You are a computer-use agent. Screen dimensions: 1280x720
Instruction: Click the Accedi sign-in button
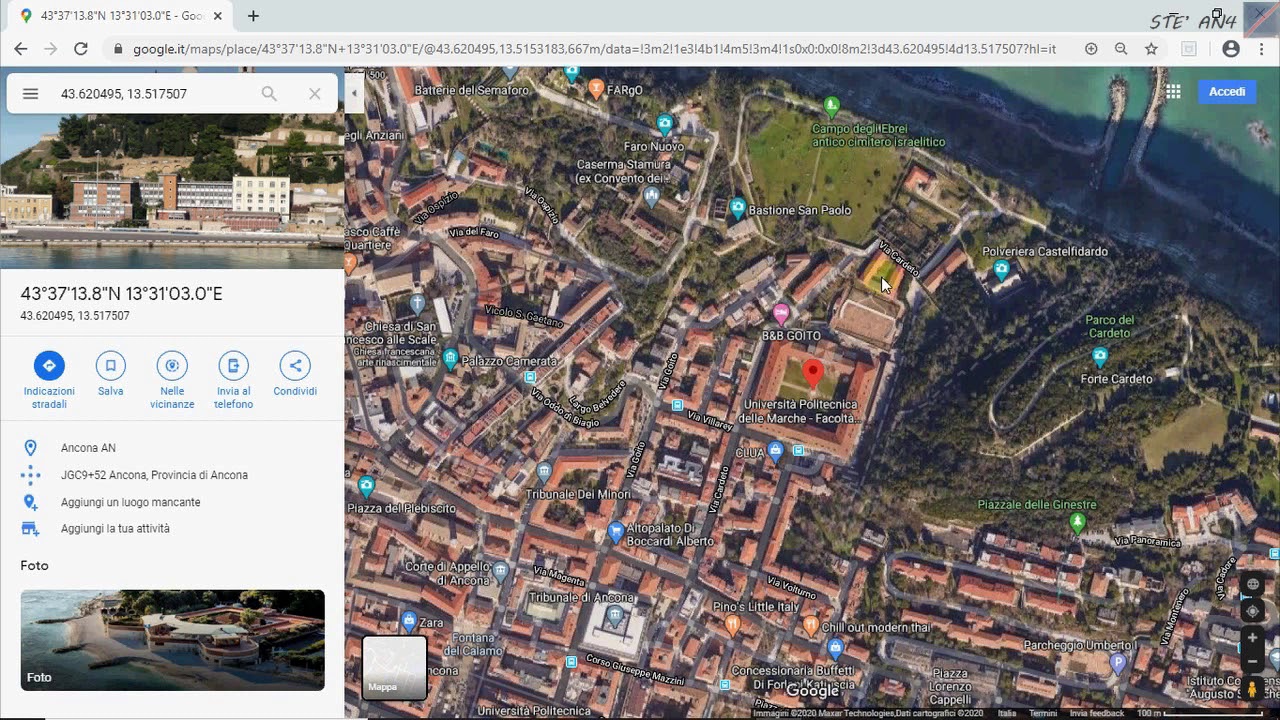click(x=1227, y=92)
